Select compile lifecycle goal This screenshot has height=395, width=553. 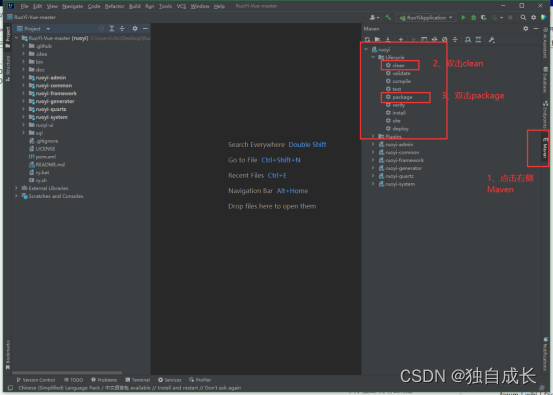coord(398,81)
